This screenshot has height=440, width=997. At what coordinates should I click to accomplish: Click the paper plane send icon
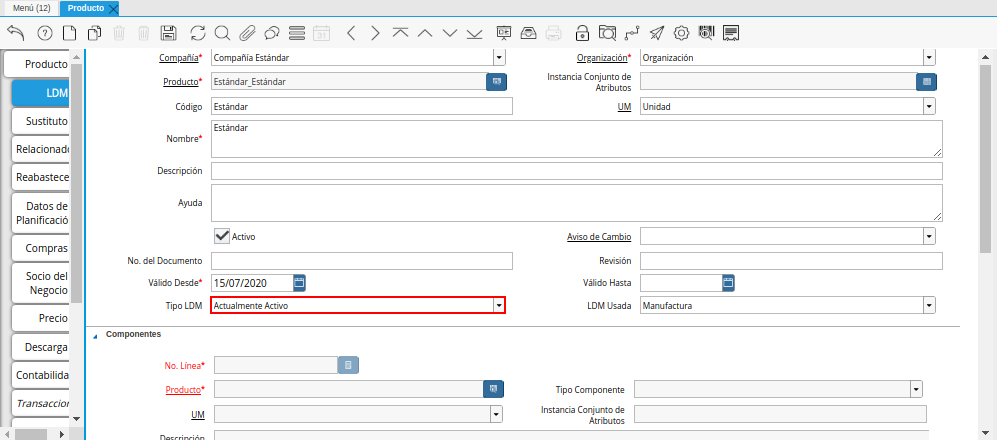(656, 33)
